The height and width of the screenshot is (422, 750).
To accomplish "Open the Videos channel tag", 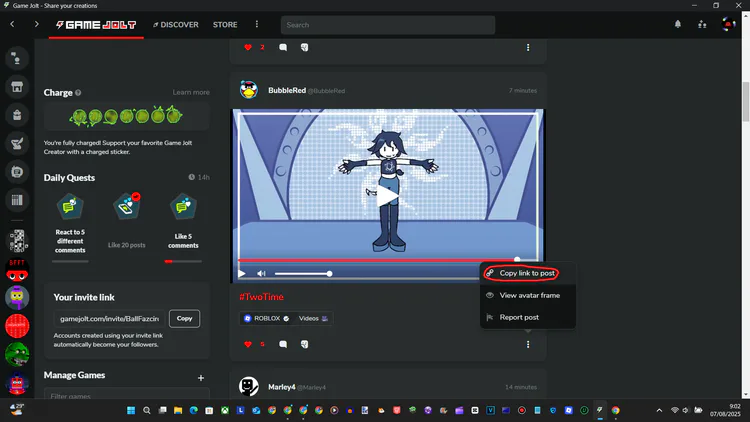I will click(313, 319).
